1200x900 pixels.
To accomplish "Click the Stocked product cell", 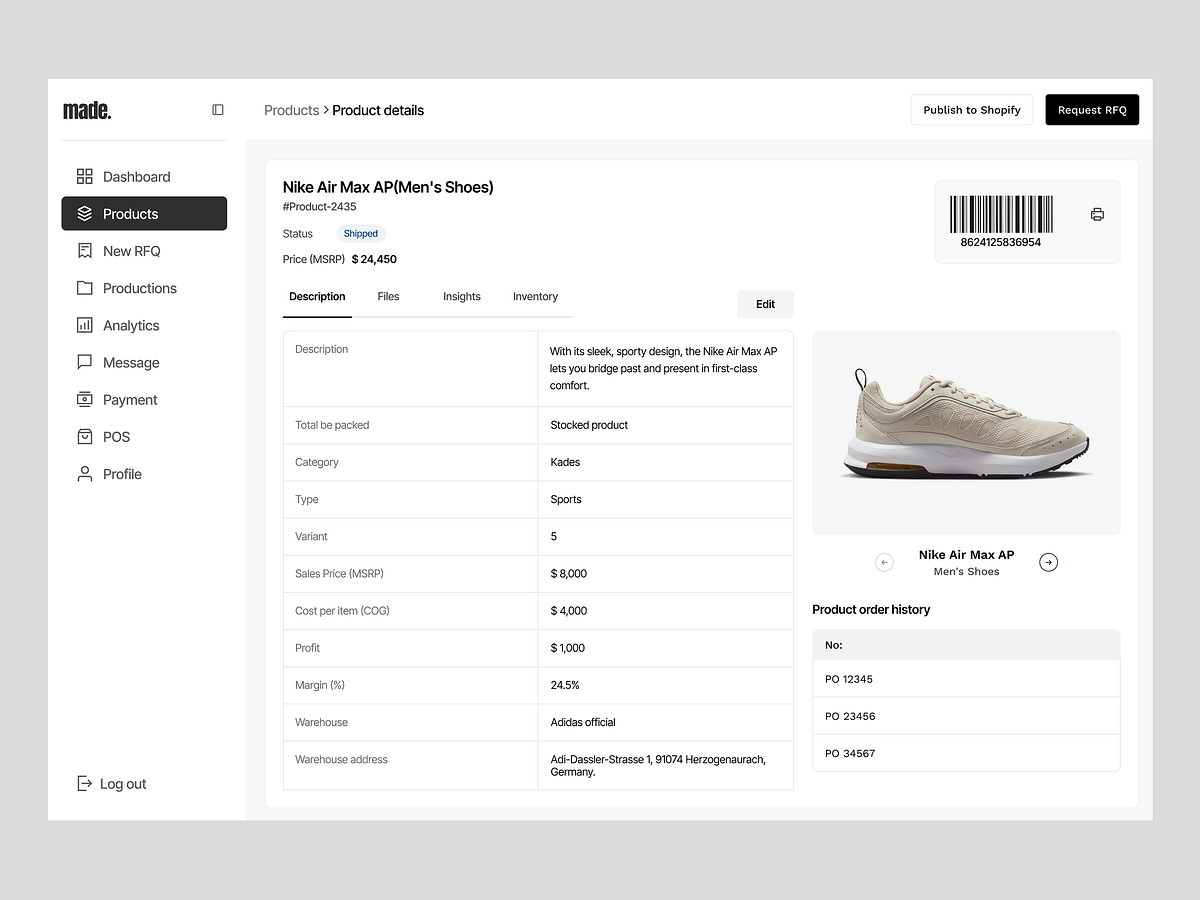I will (589, 425).
